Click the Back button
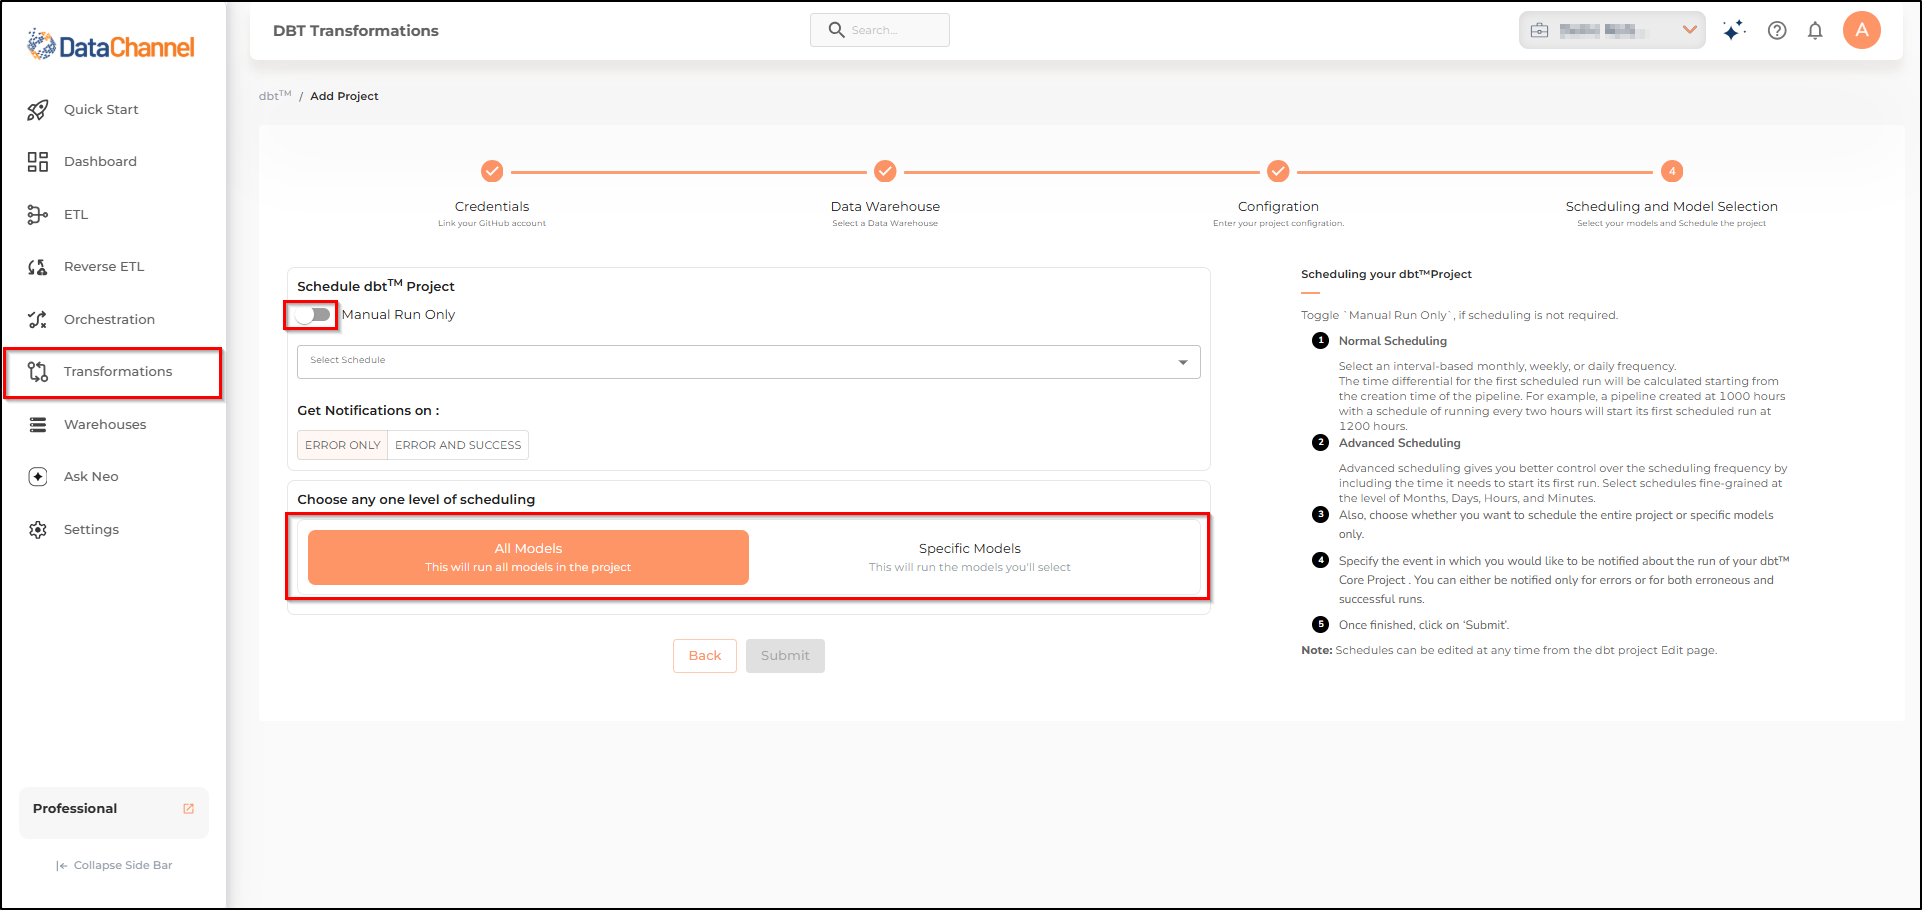Image resolution: width=1922 pixels, height=910 pixels. [x=705, y=656]
